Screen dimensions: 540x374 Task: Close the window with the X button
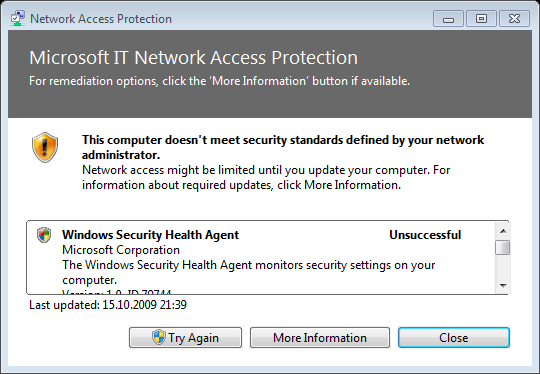click(514, 19)
